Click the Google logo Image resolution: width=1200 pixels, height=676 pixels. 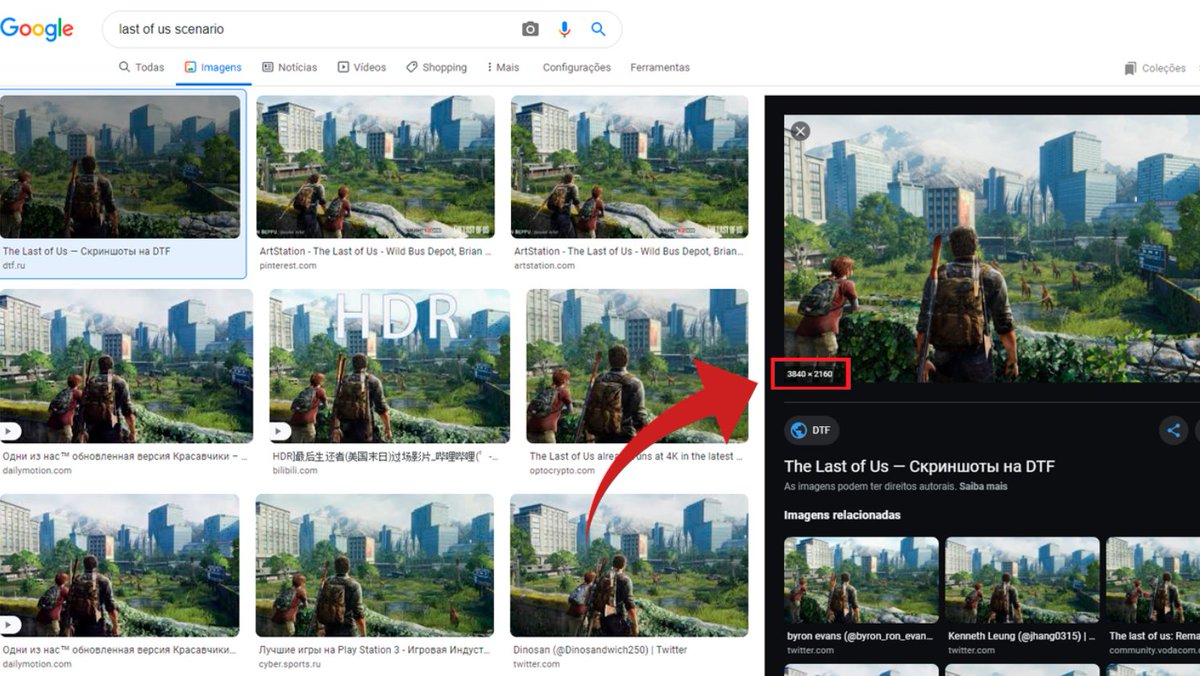coord(37,29)
